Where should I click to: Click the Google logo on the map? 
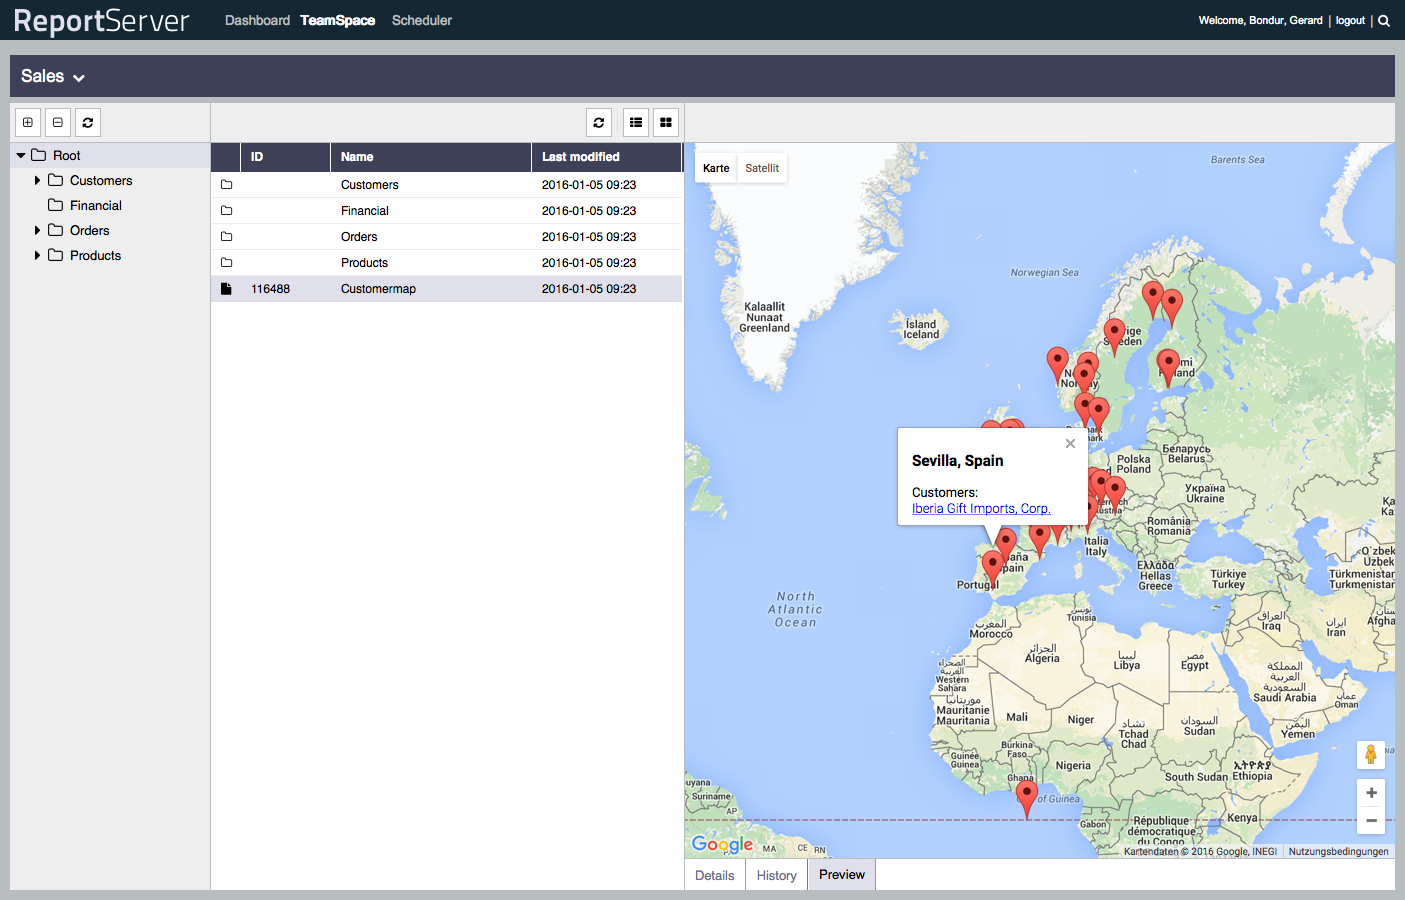click(x=722, y=845)
